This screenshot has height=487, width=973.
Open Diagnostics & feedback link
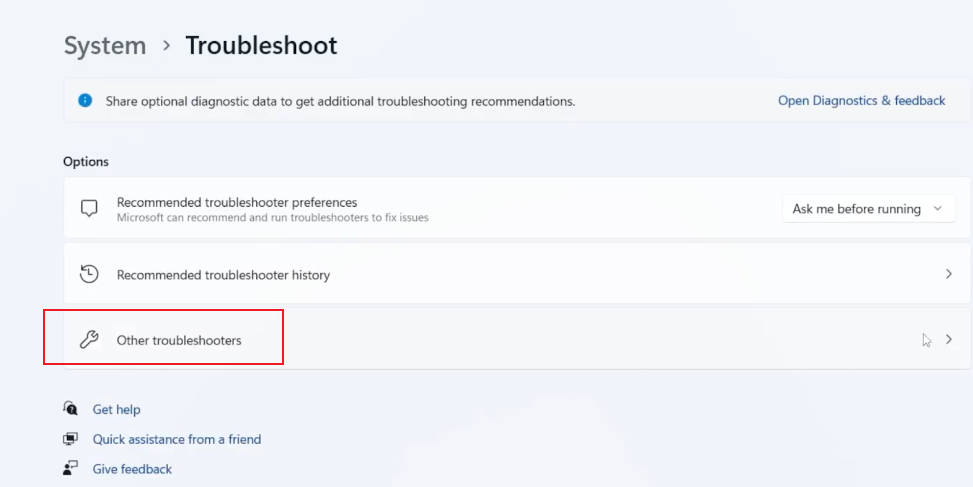coord(861,101)
